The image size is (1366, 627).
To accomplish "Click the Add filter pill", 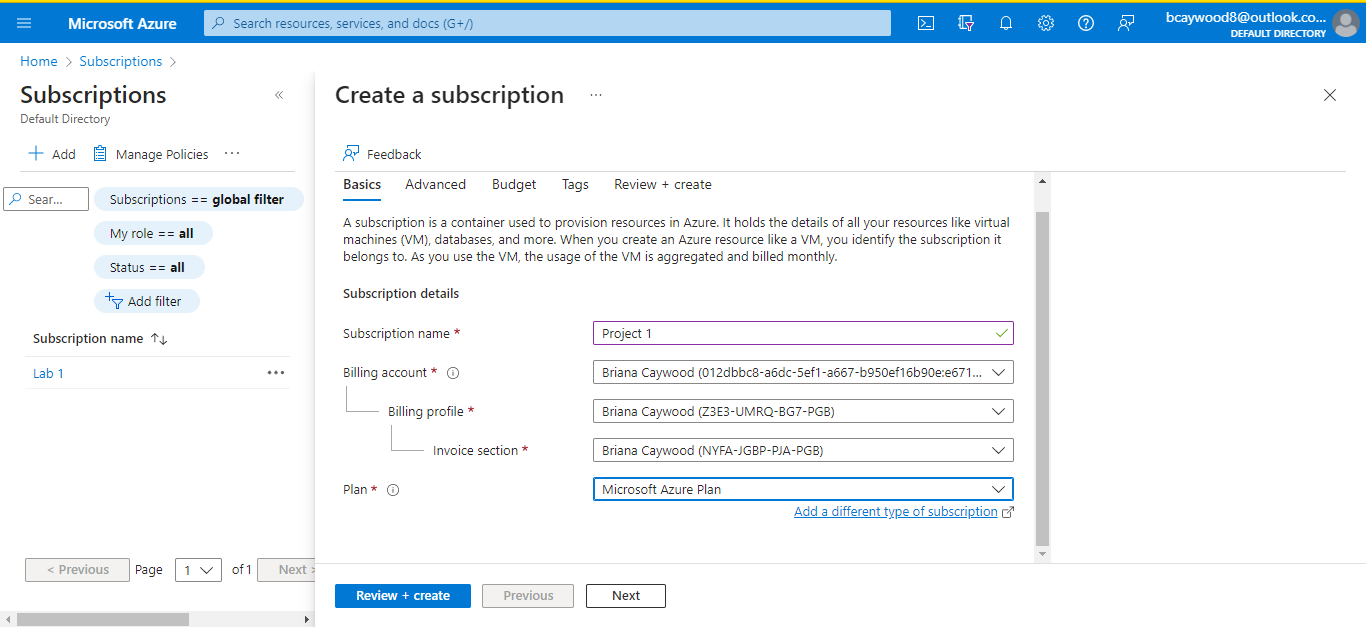I will pyautogui.click(x=147, y=300).
